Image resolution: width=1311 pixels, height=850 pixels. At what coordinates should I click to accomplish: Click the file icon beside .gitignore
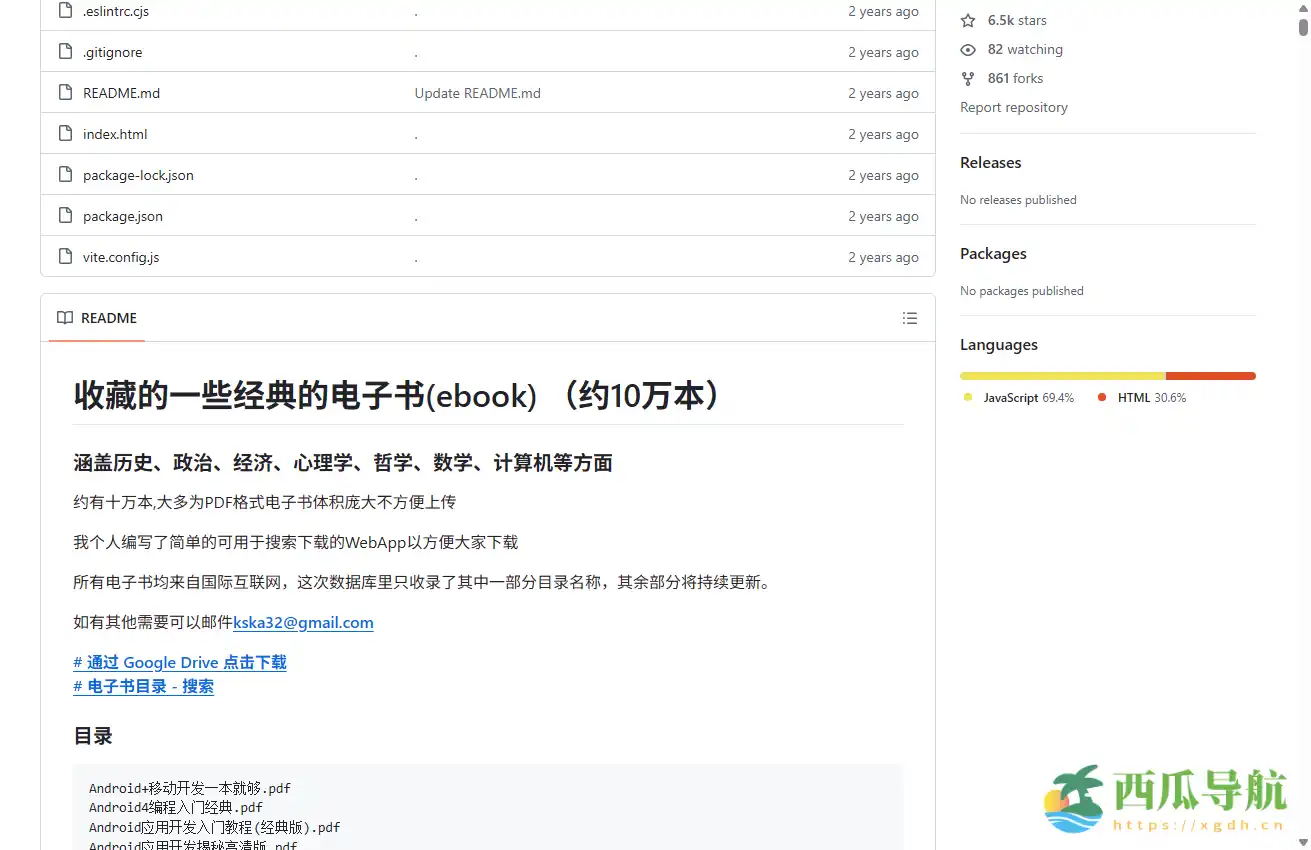pos(64,52)
